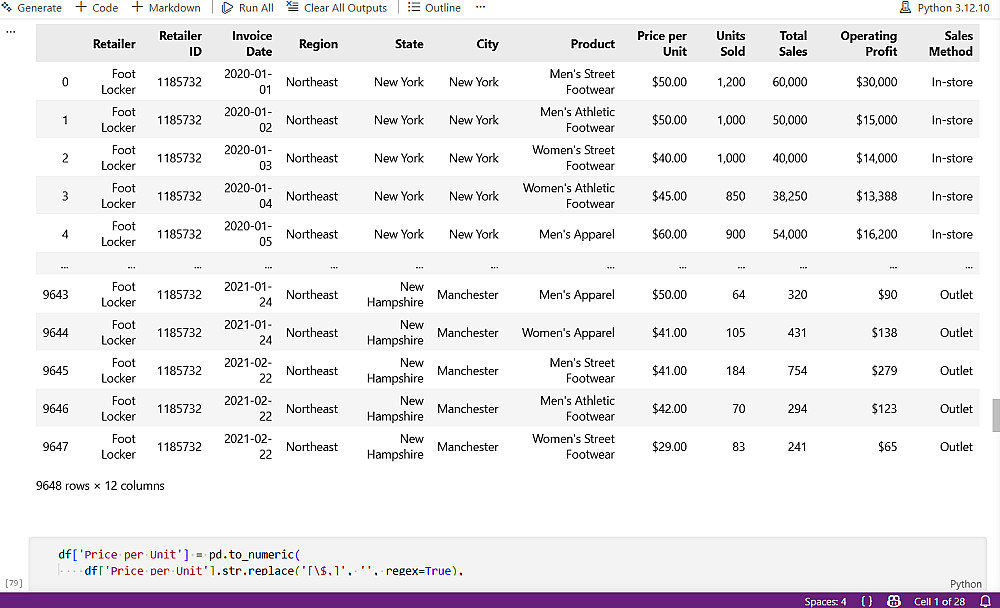Viewport: 1000px width, 608px height.
Task: Click into the Price per Unit code cell
Action: click(x=507, y=562)
